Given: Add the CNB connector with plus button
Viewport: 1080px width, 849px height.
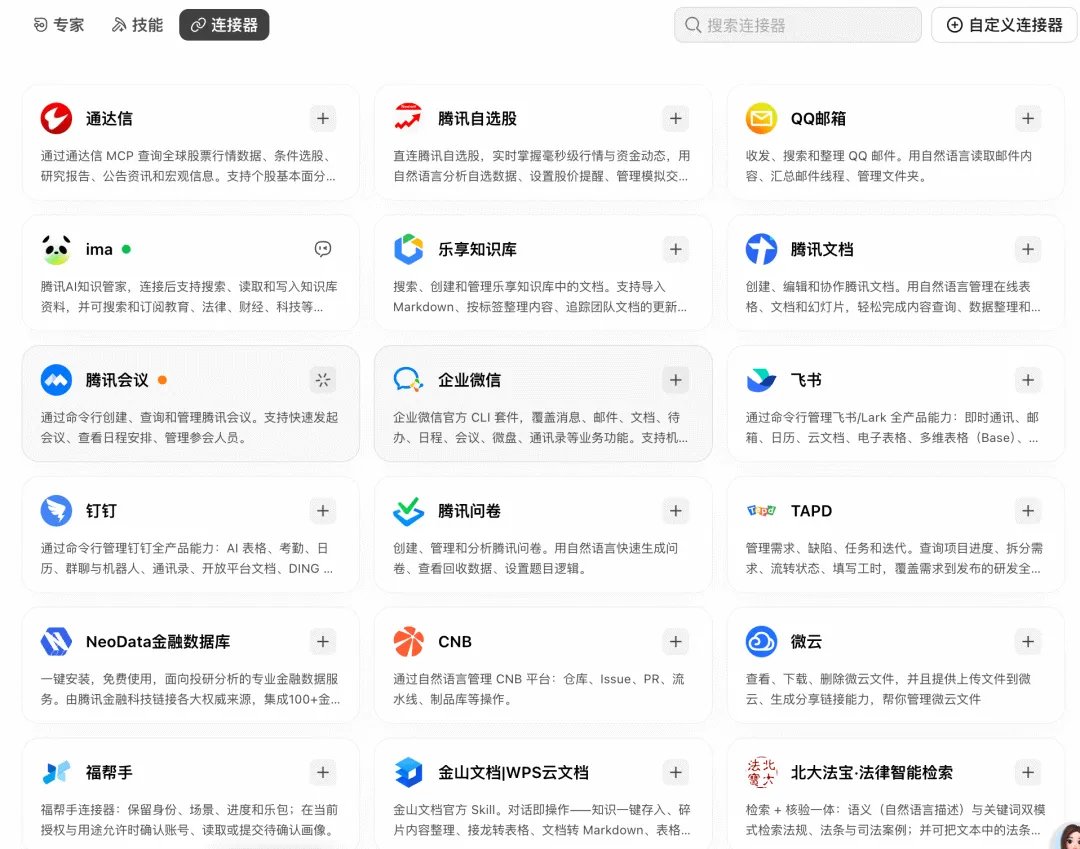Looking at the screenshot, I should click(675, 642).
